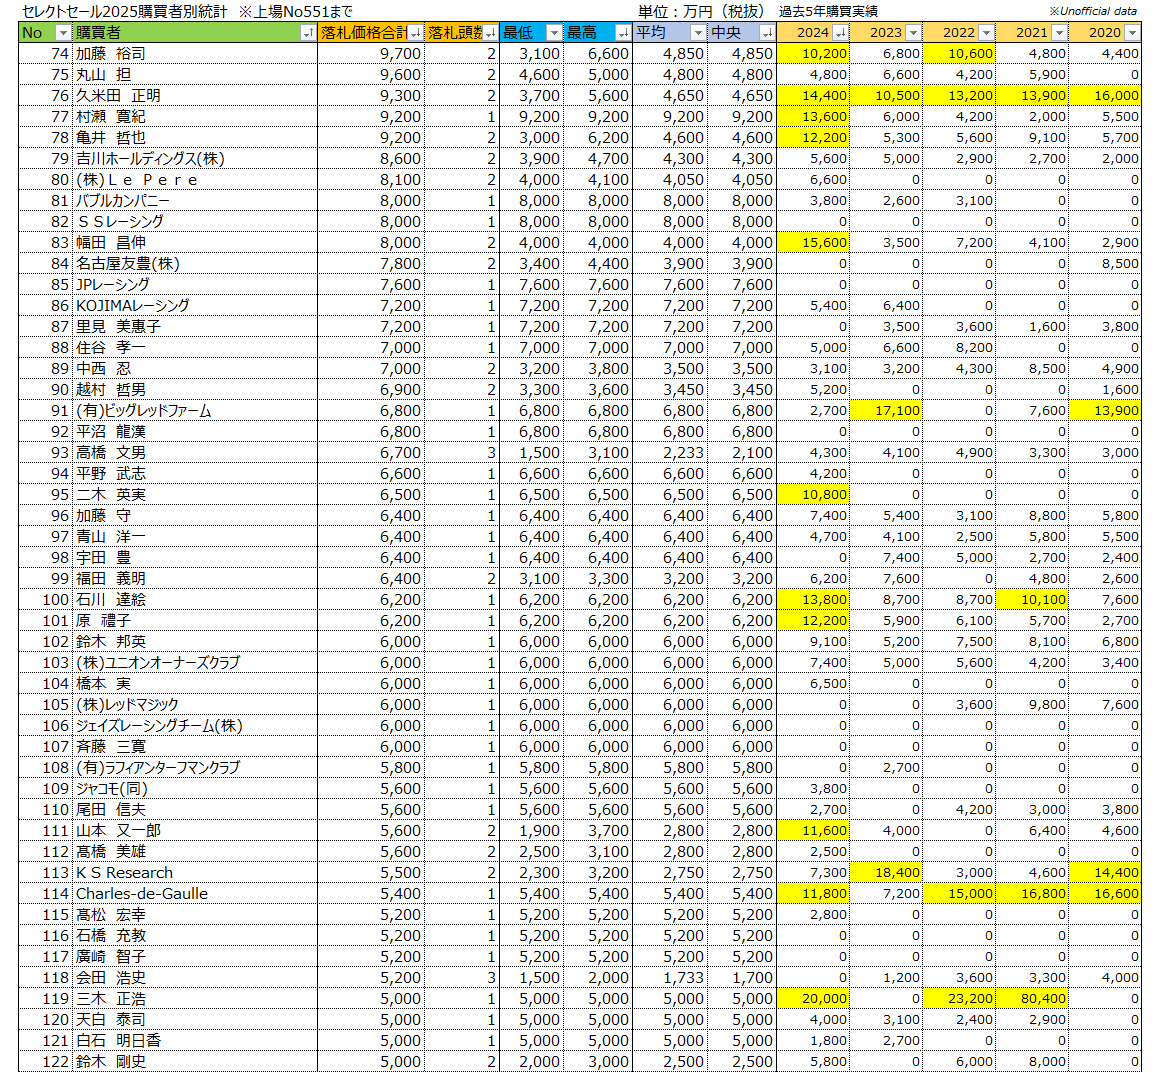Select buyer cell 里見 美惠子
Image resolution: width=1160 pixels, height=1072 pixels.
(x=195, y=327)
